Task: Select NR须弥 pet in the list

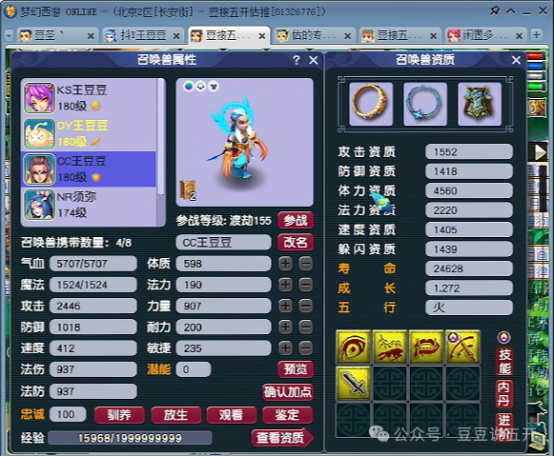Action: 89,205
